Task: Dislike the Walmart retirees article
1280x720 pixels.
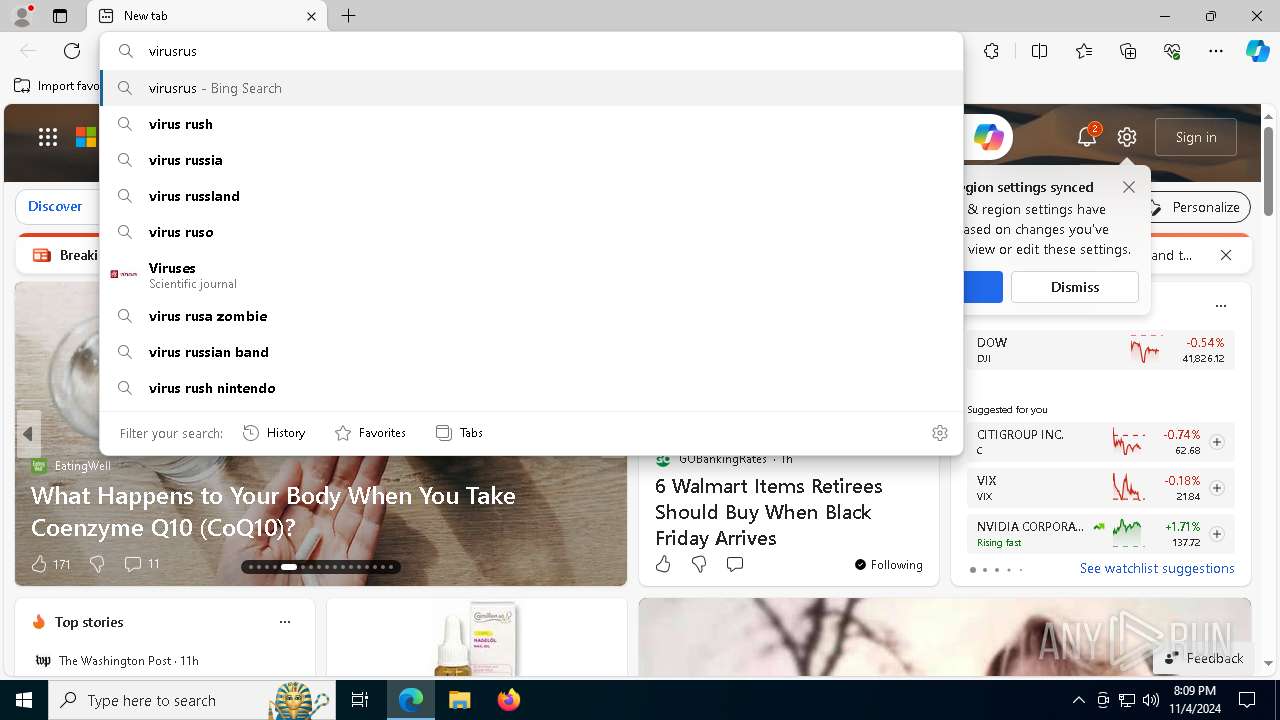Action: point(699,565)
